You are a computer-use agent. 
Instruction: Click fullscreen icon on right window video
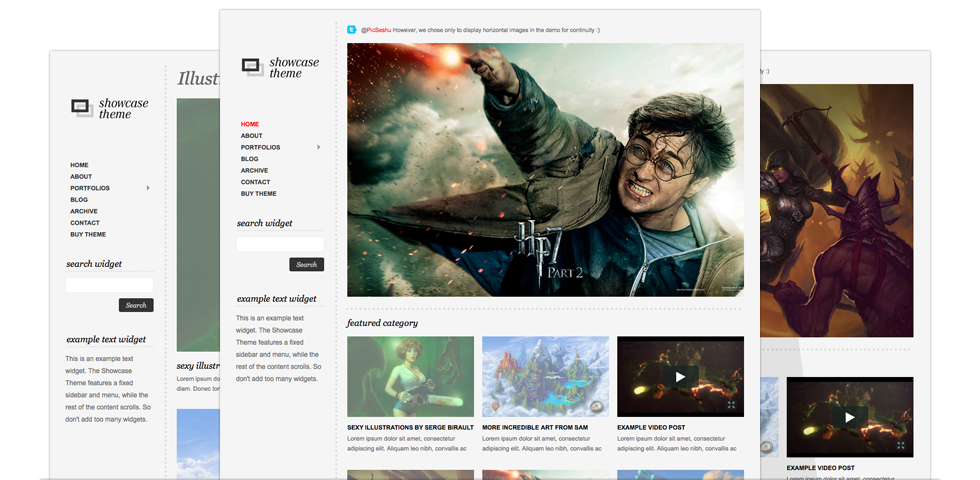(901, 445)
